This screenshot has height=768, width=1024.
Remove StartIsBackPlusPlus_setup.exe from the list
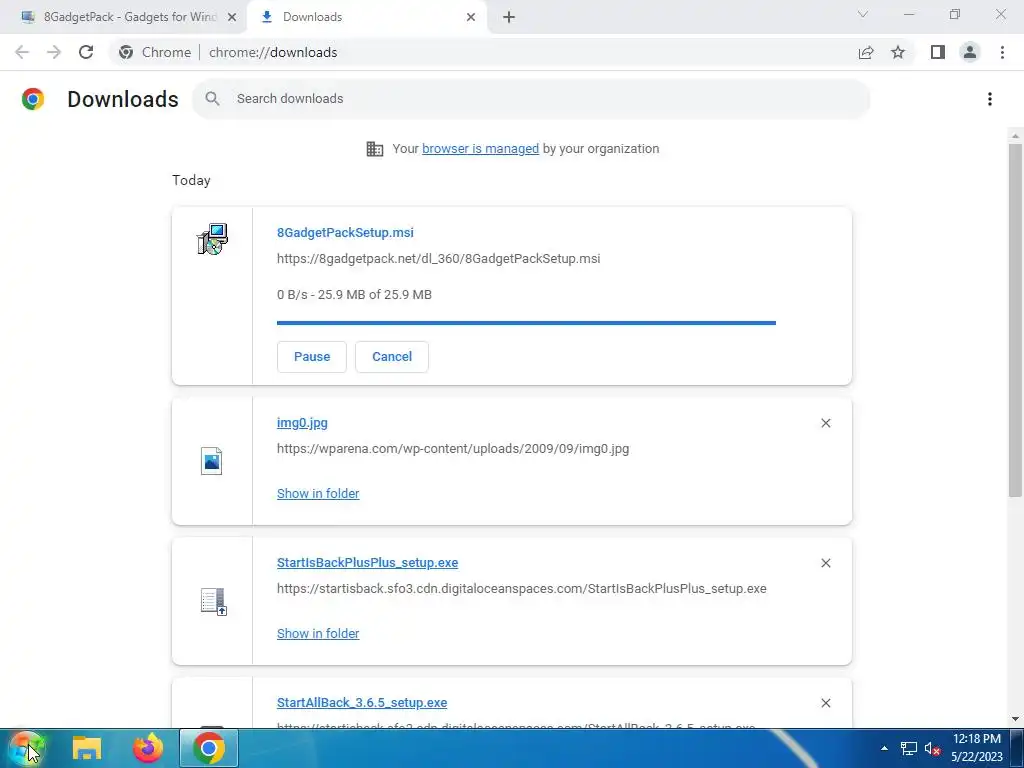[825, 563]
